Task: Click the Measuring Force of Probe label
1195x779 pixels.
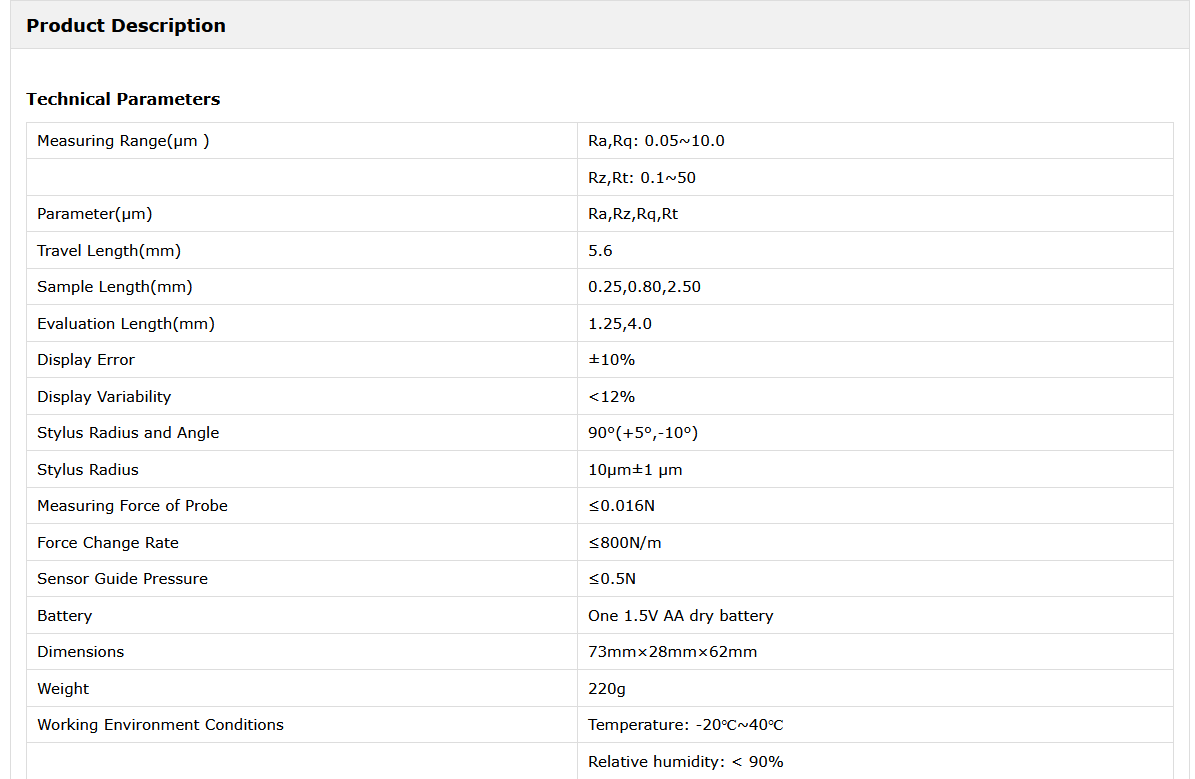Action: pyautogui.click(x=132, y=506)
